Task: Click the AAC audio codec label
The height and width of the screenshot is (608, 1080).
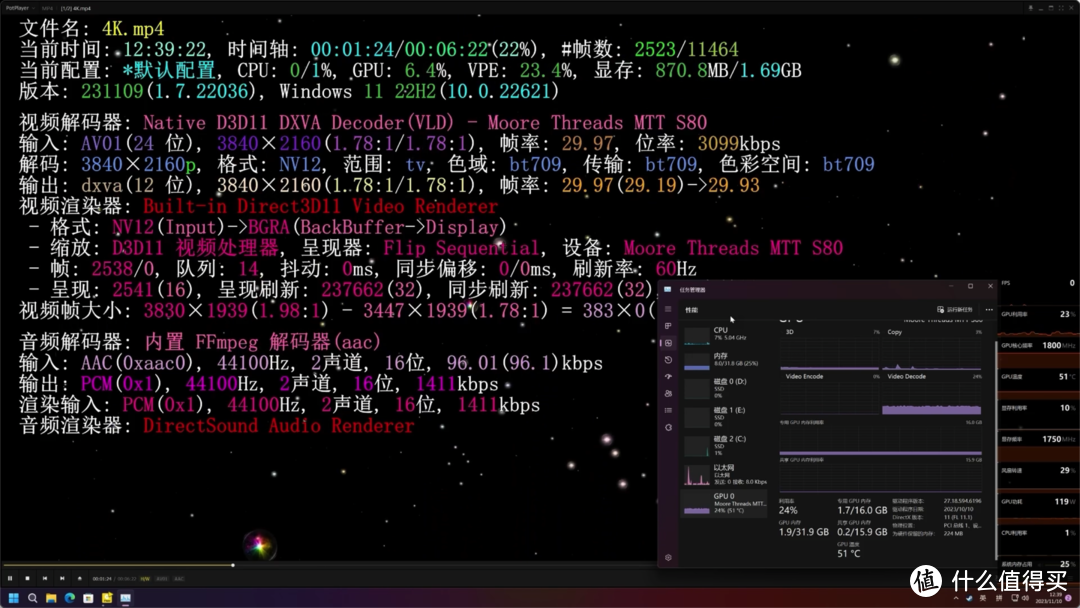Action: (x=179, y=579)
